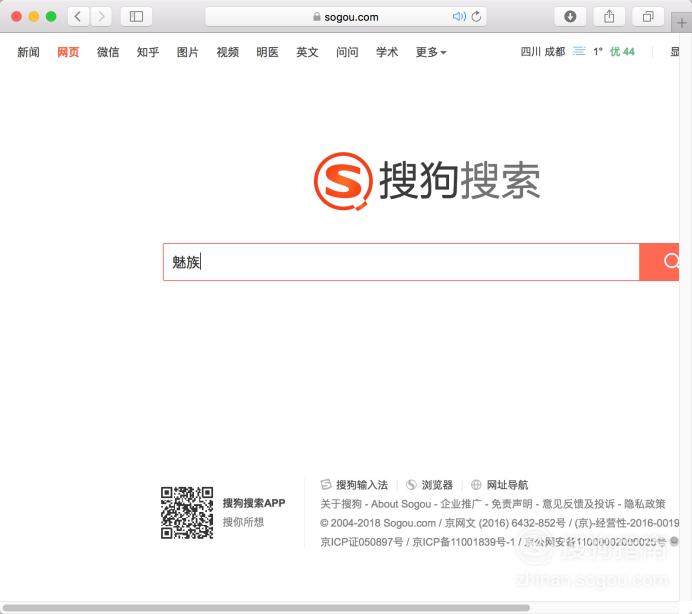Open the 新闻 tab
The width and height of the screenshot is (692, 614).
click(x=28, y=52)
